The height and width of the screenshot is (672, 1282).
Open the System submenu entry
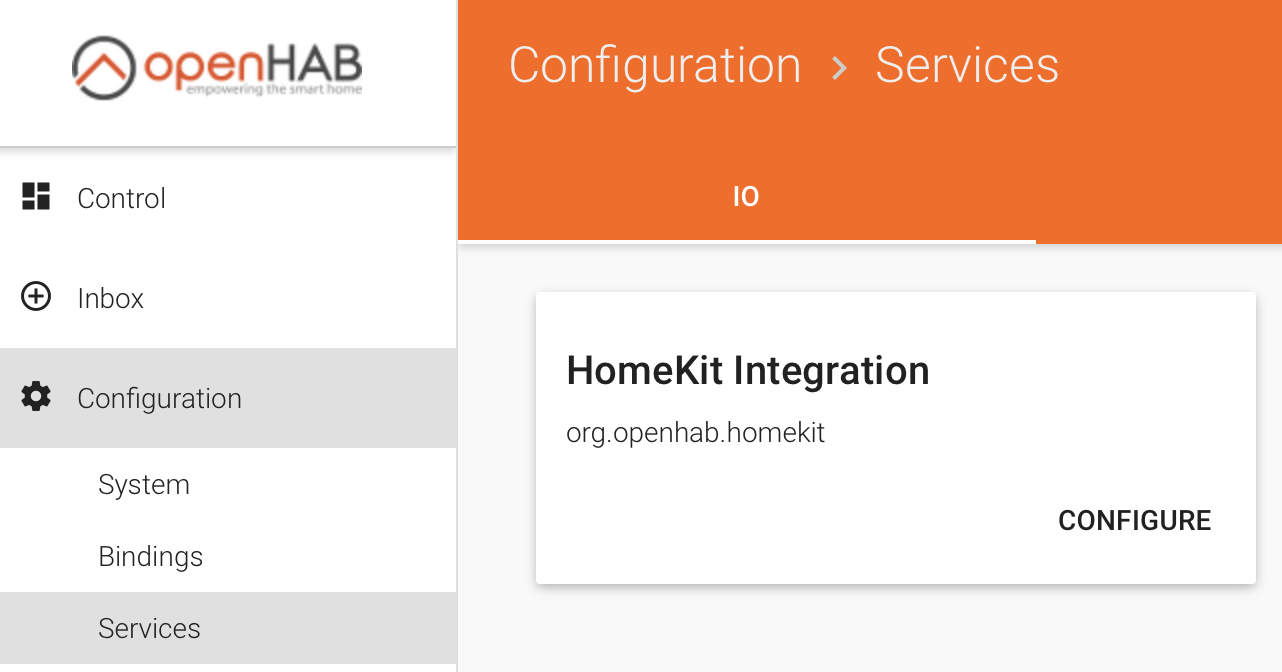144,484
